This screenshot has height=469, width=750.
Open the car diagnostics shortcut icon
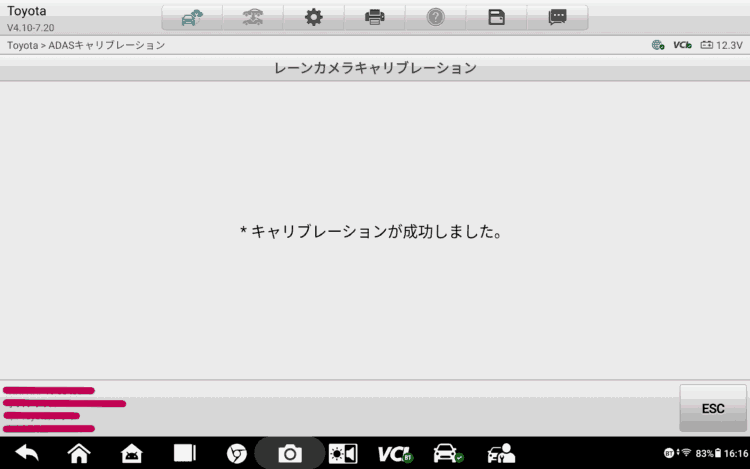click(447, 453)
